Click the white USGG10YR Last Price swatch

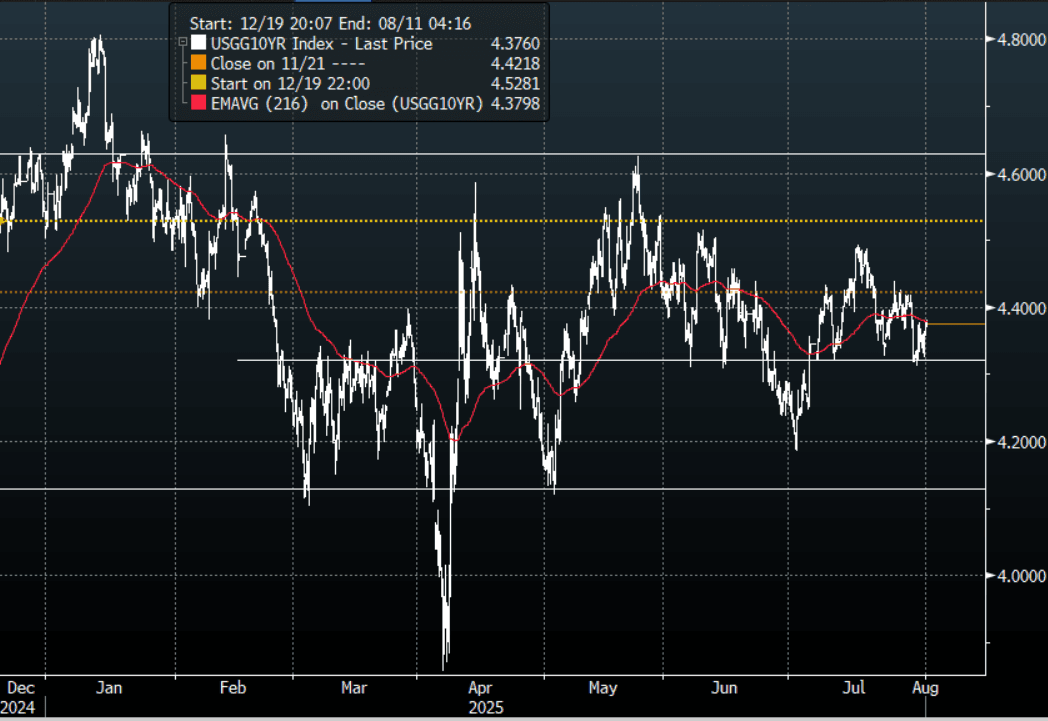pyautogui.click(x=201, y=43)
